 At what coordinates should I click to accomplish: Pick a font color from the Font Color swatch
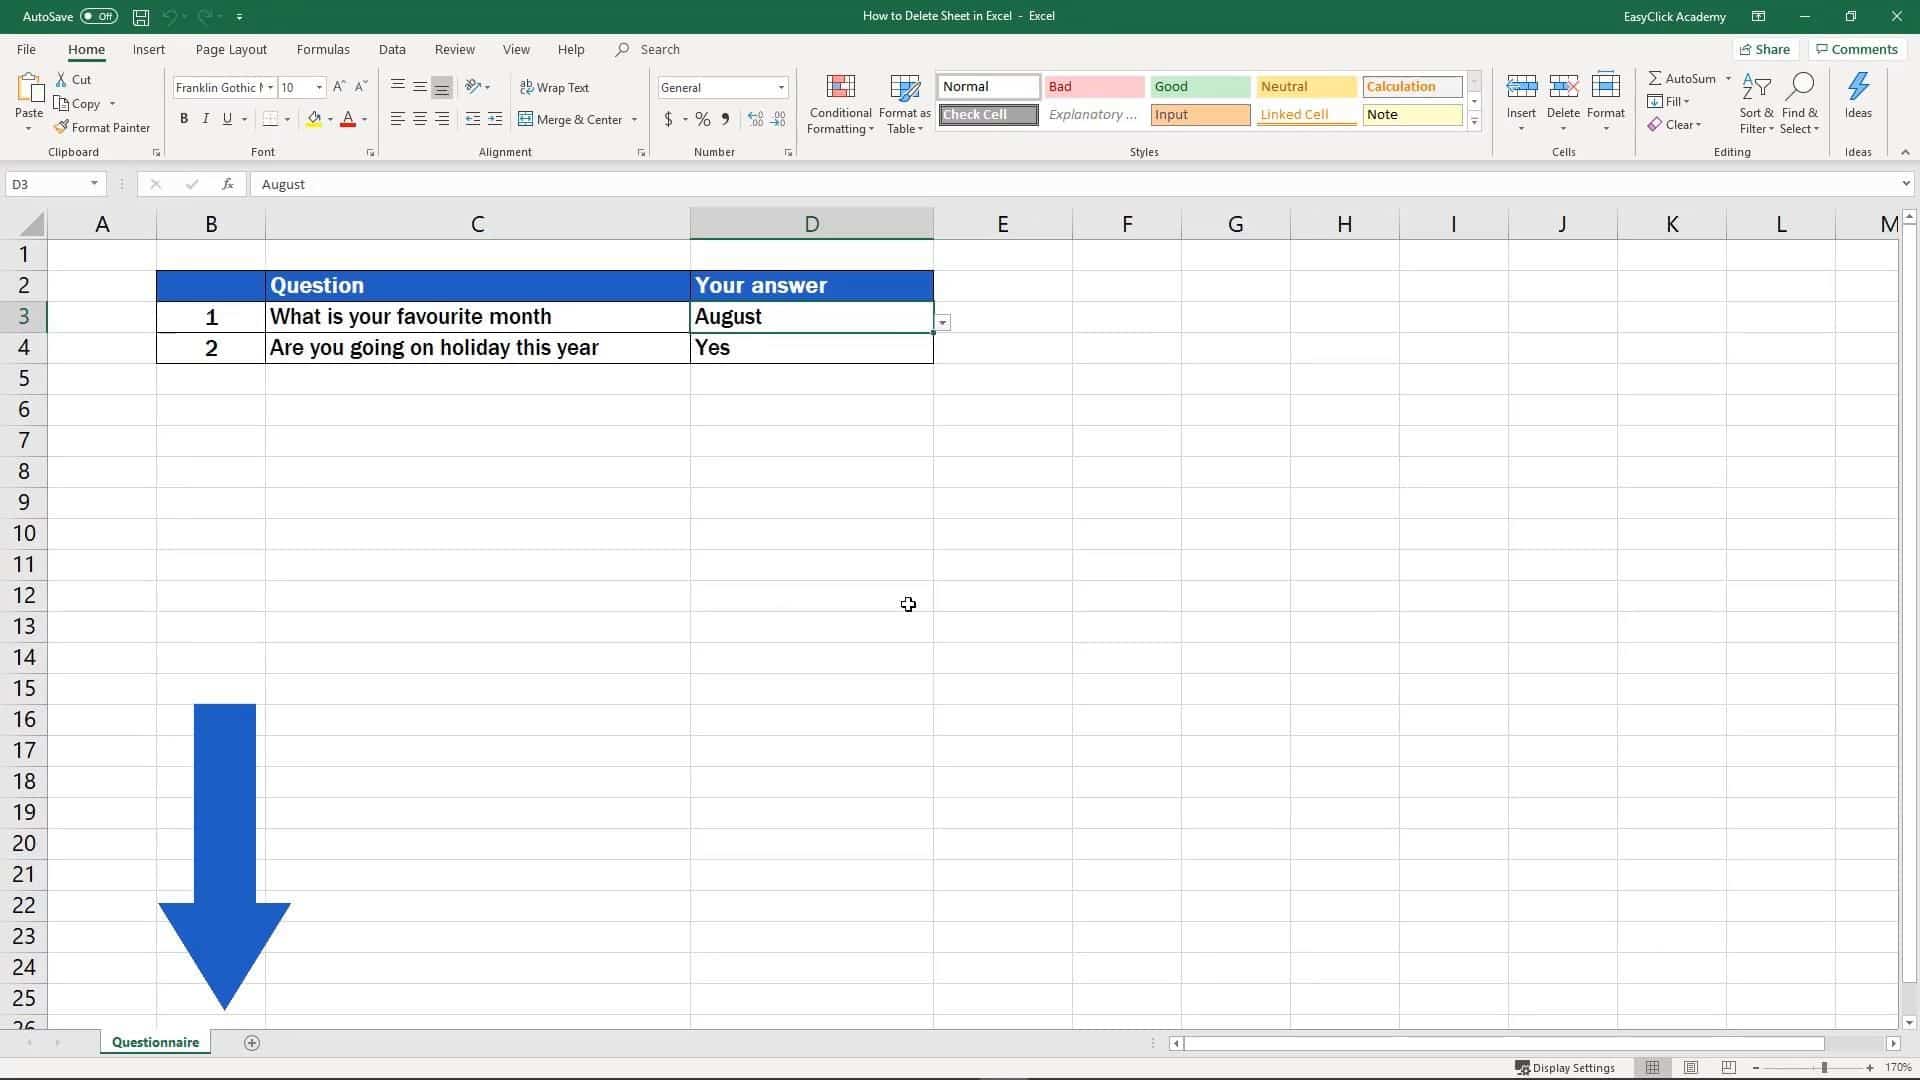pos(348,119)
